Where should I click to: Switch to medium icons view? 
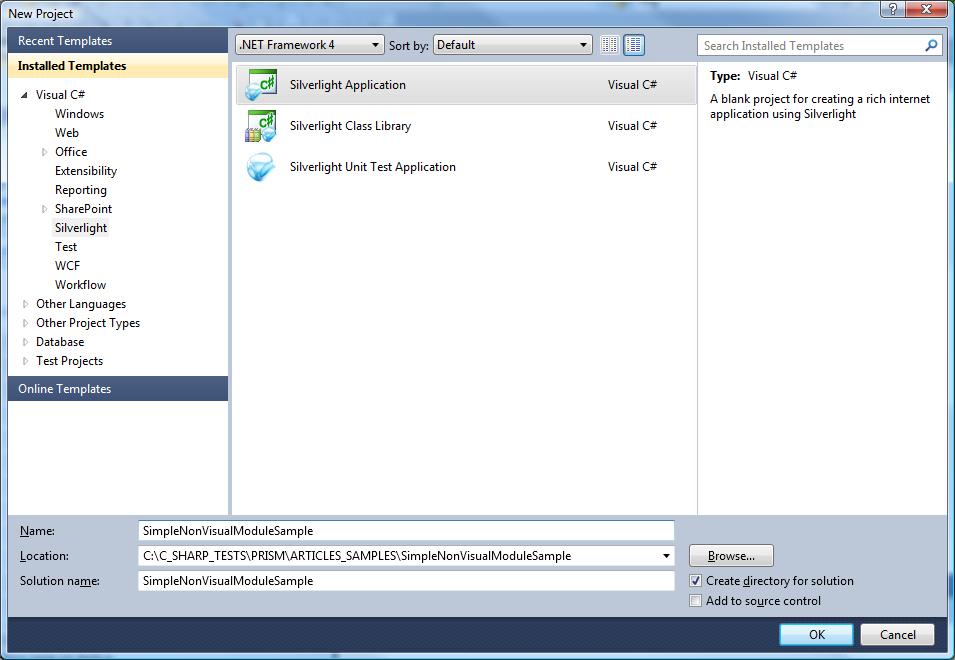tap(634, 44)
